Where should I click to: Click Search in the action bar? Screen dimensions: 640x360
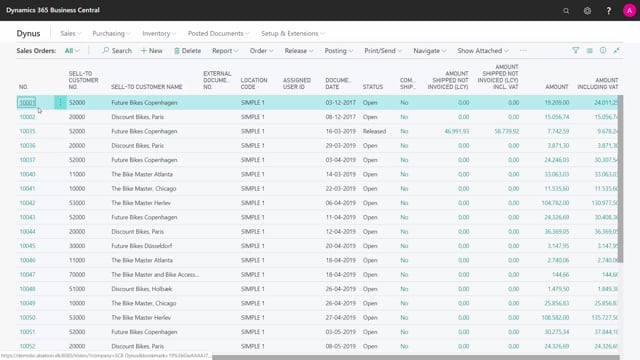[x=117, y=51]
